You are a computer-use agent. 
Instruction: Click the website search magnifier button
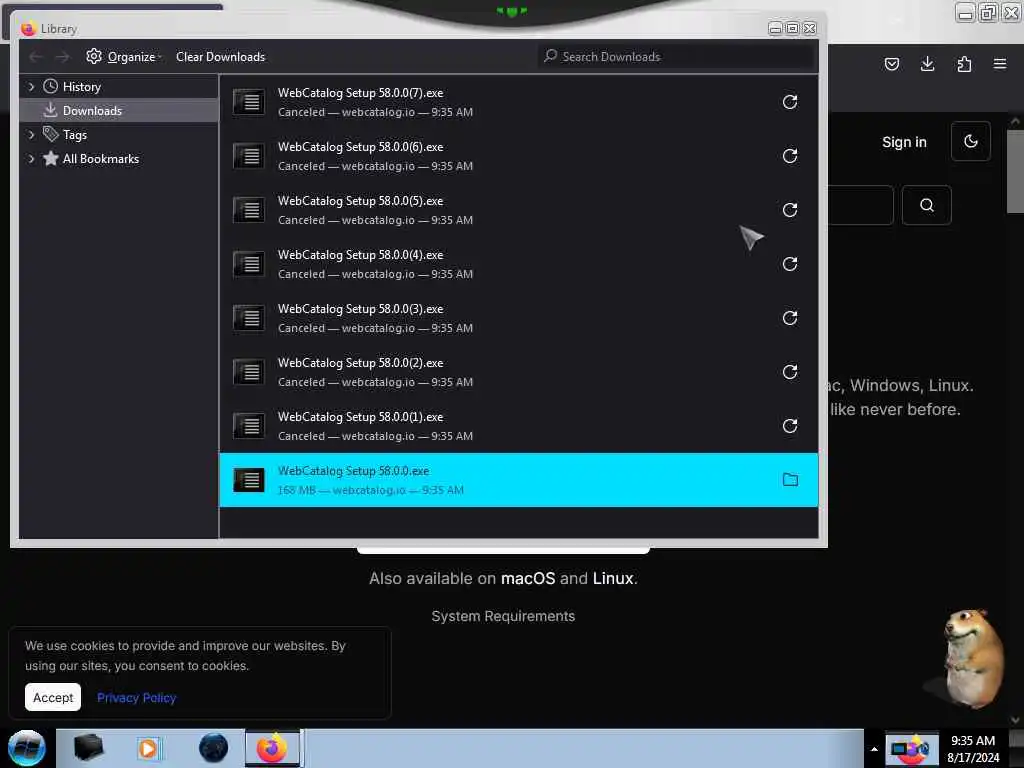pos(926,205)
